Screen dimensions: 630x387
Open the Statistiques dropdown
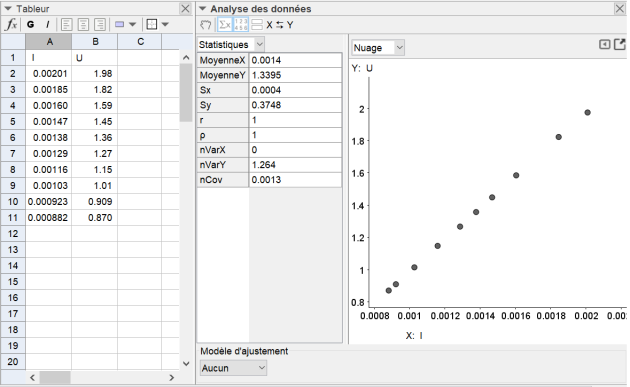(231, 44)
